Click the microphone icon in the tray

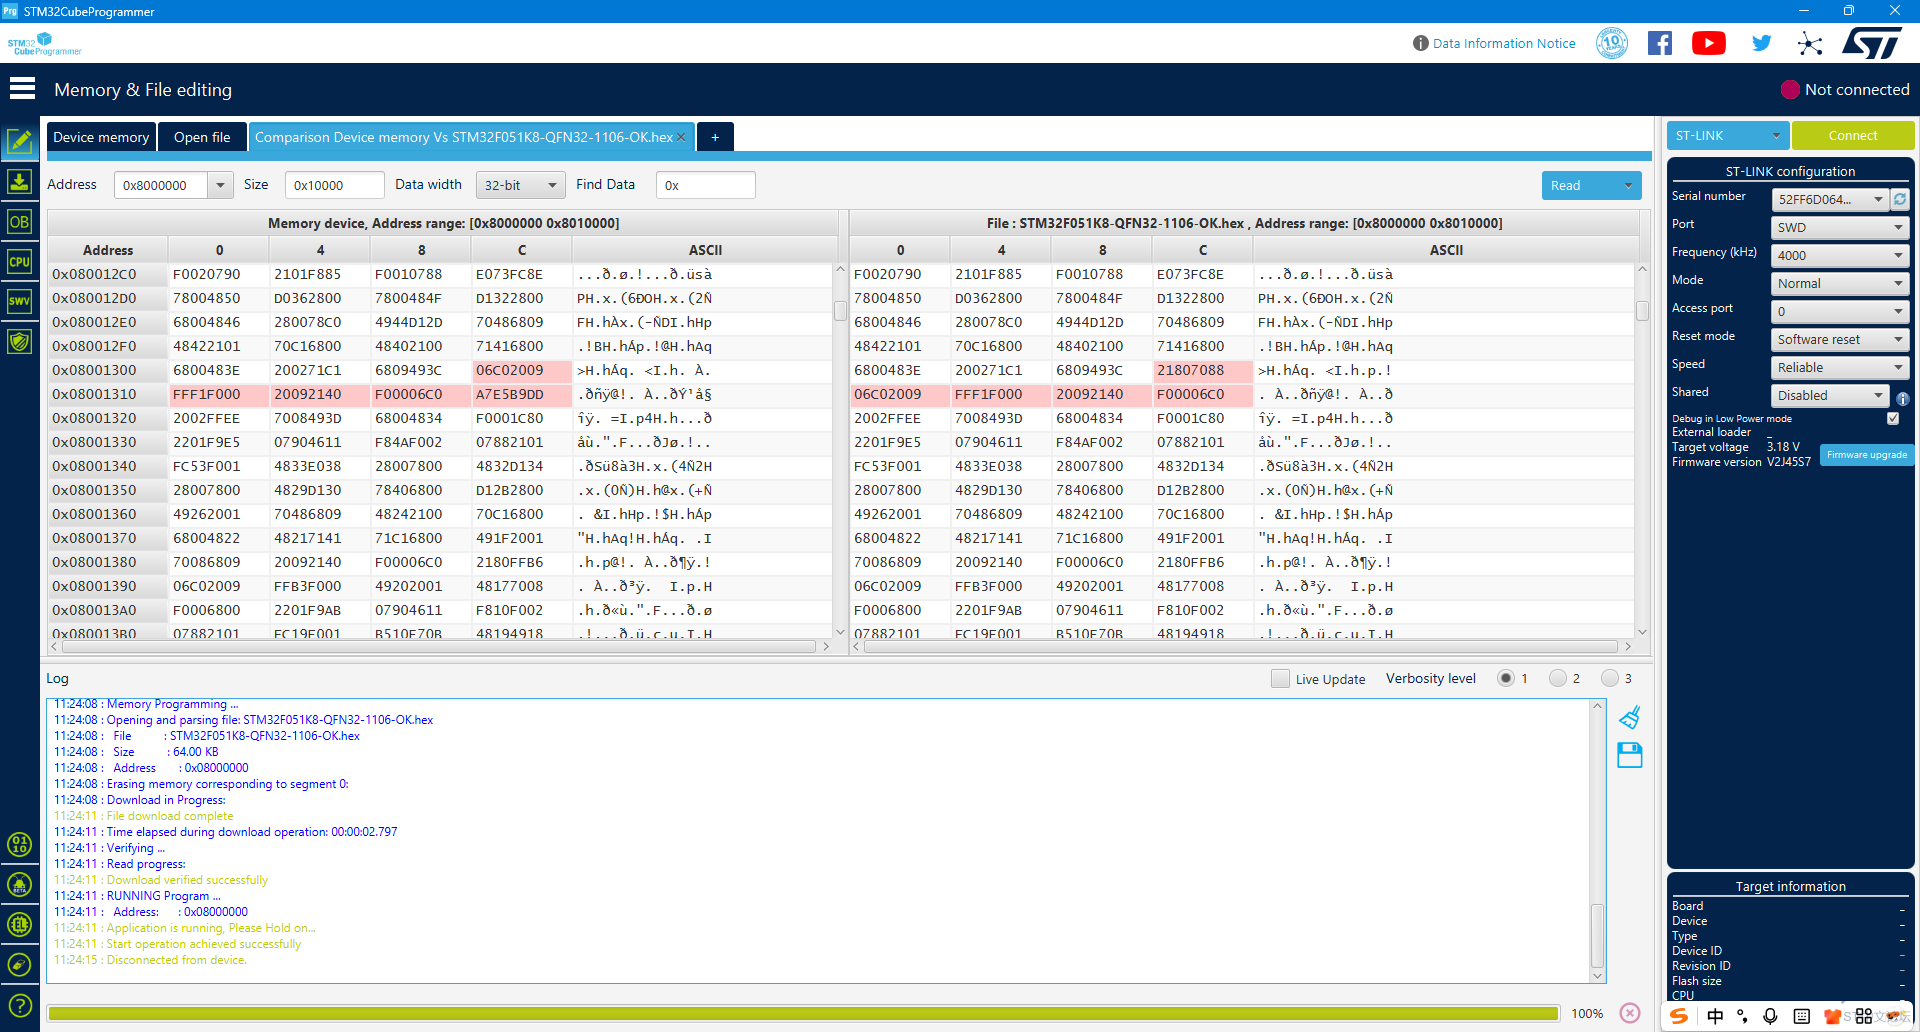pyautogui.click(x=1770, y=1016)
